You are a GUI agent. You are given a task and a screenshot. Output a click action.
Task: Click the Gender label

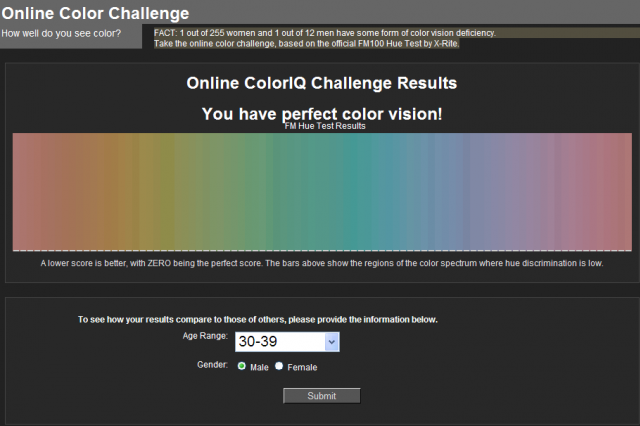coord(212,365)
